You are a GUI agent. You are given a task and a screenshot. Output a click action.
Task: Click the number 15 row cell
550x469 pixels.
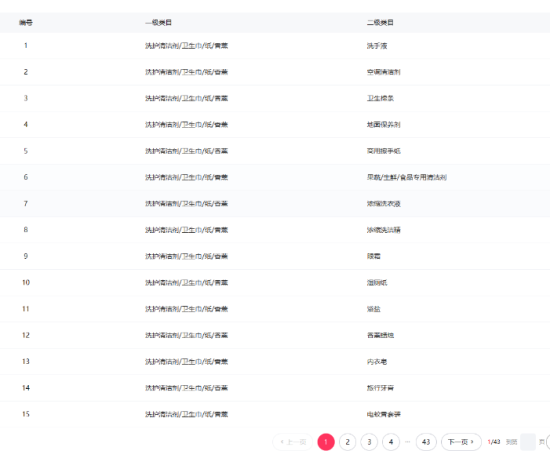[x=26, y=414]
